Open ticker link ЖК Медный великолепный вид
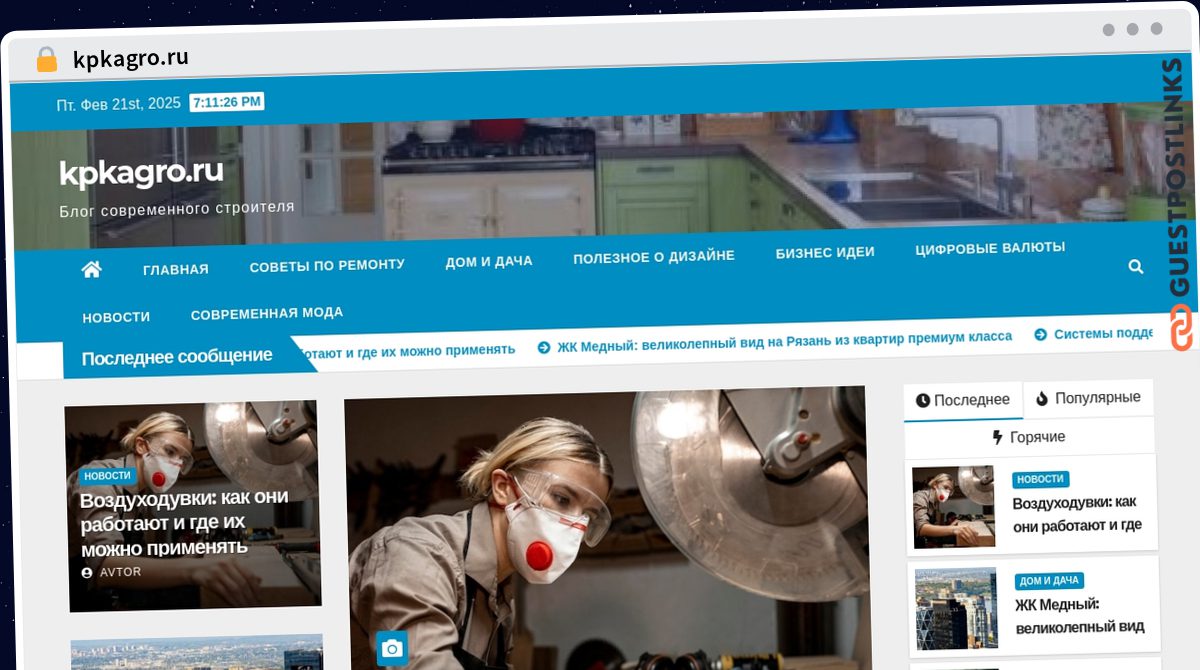This screenshot has height=670, width=1200. tap(784, 342)
